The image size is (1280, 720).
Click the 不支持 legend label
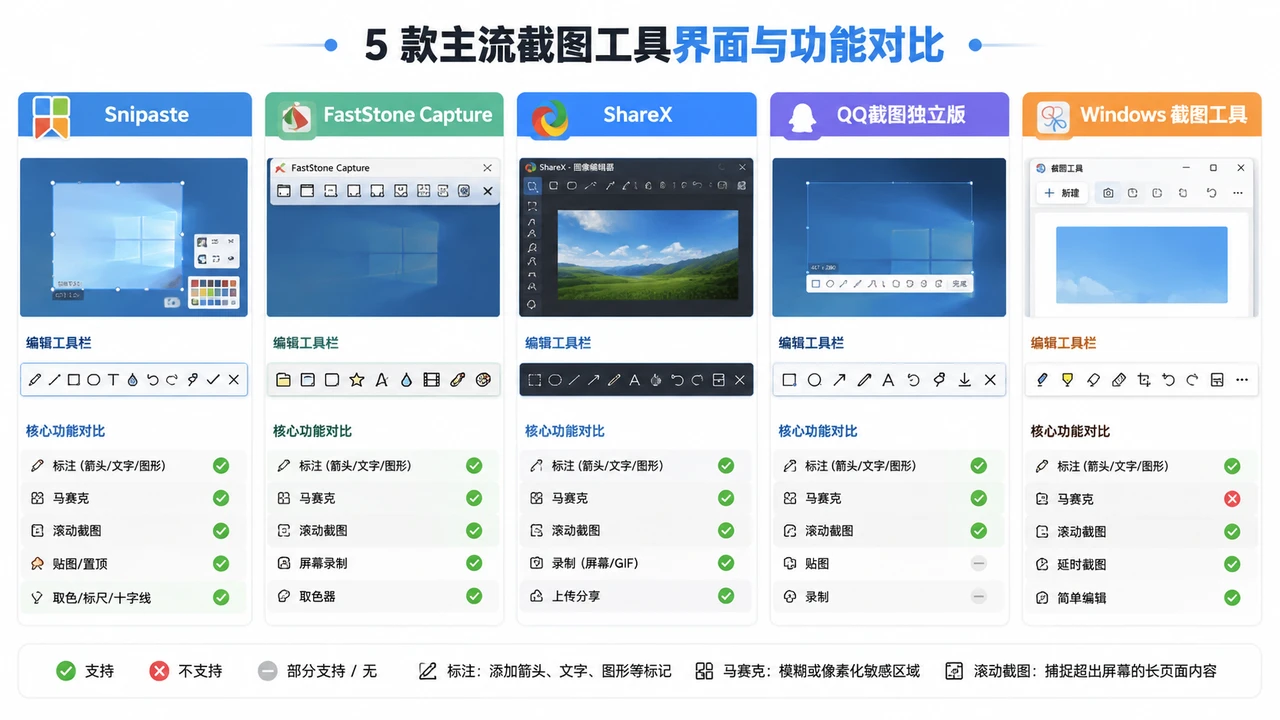tap(200, 671)
